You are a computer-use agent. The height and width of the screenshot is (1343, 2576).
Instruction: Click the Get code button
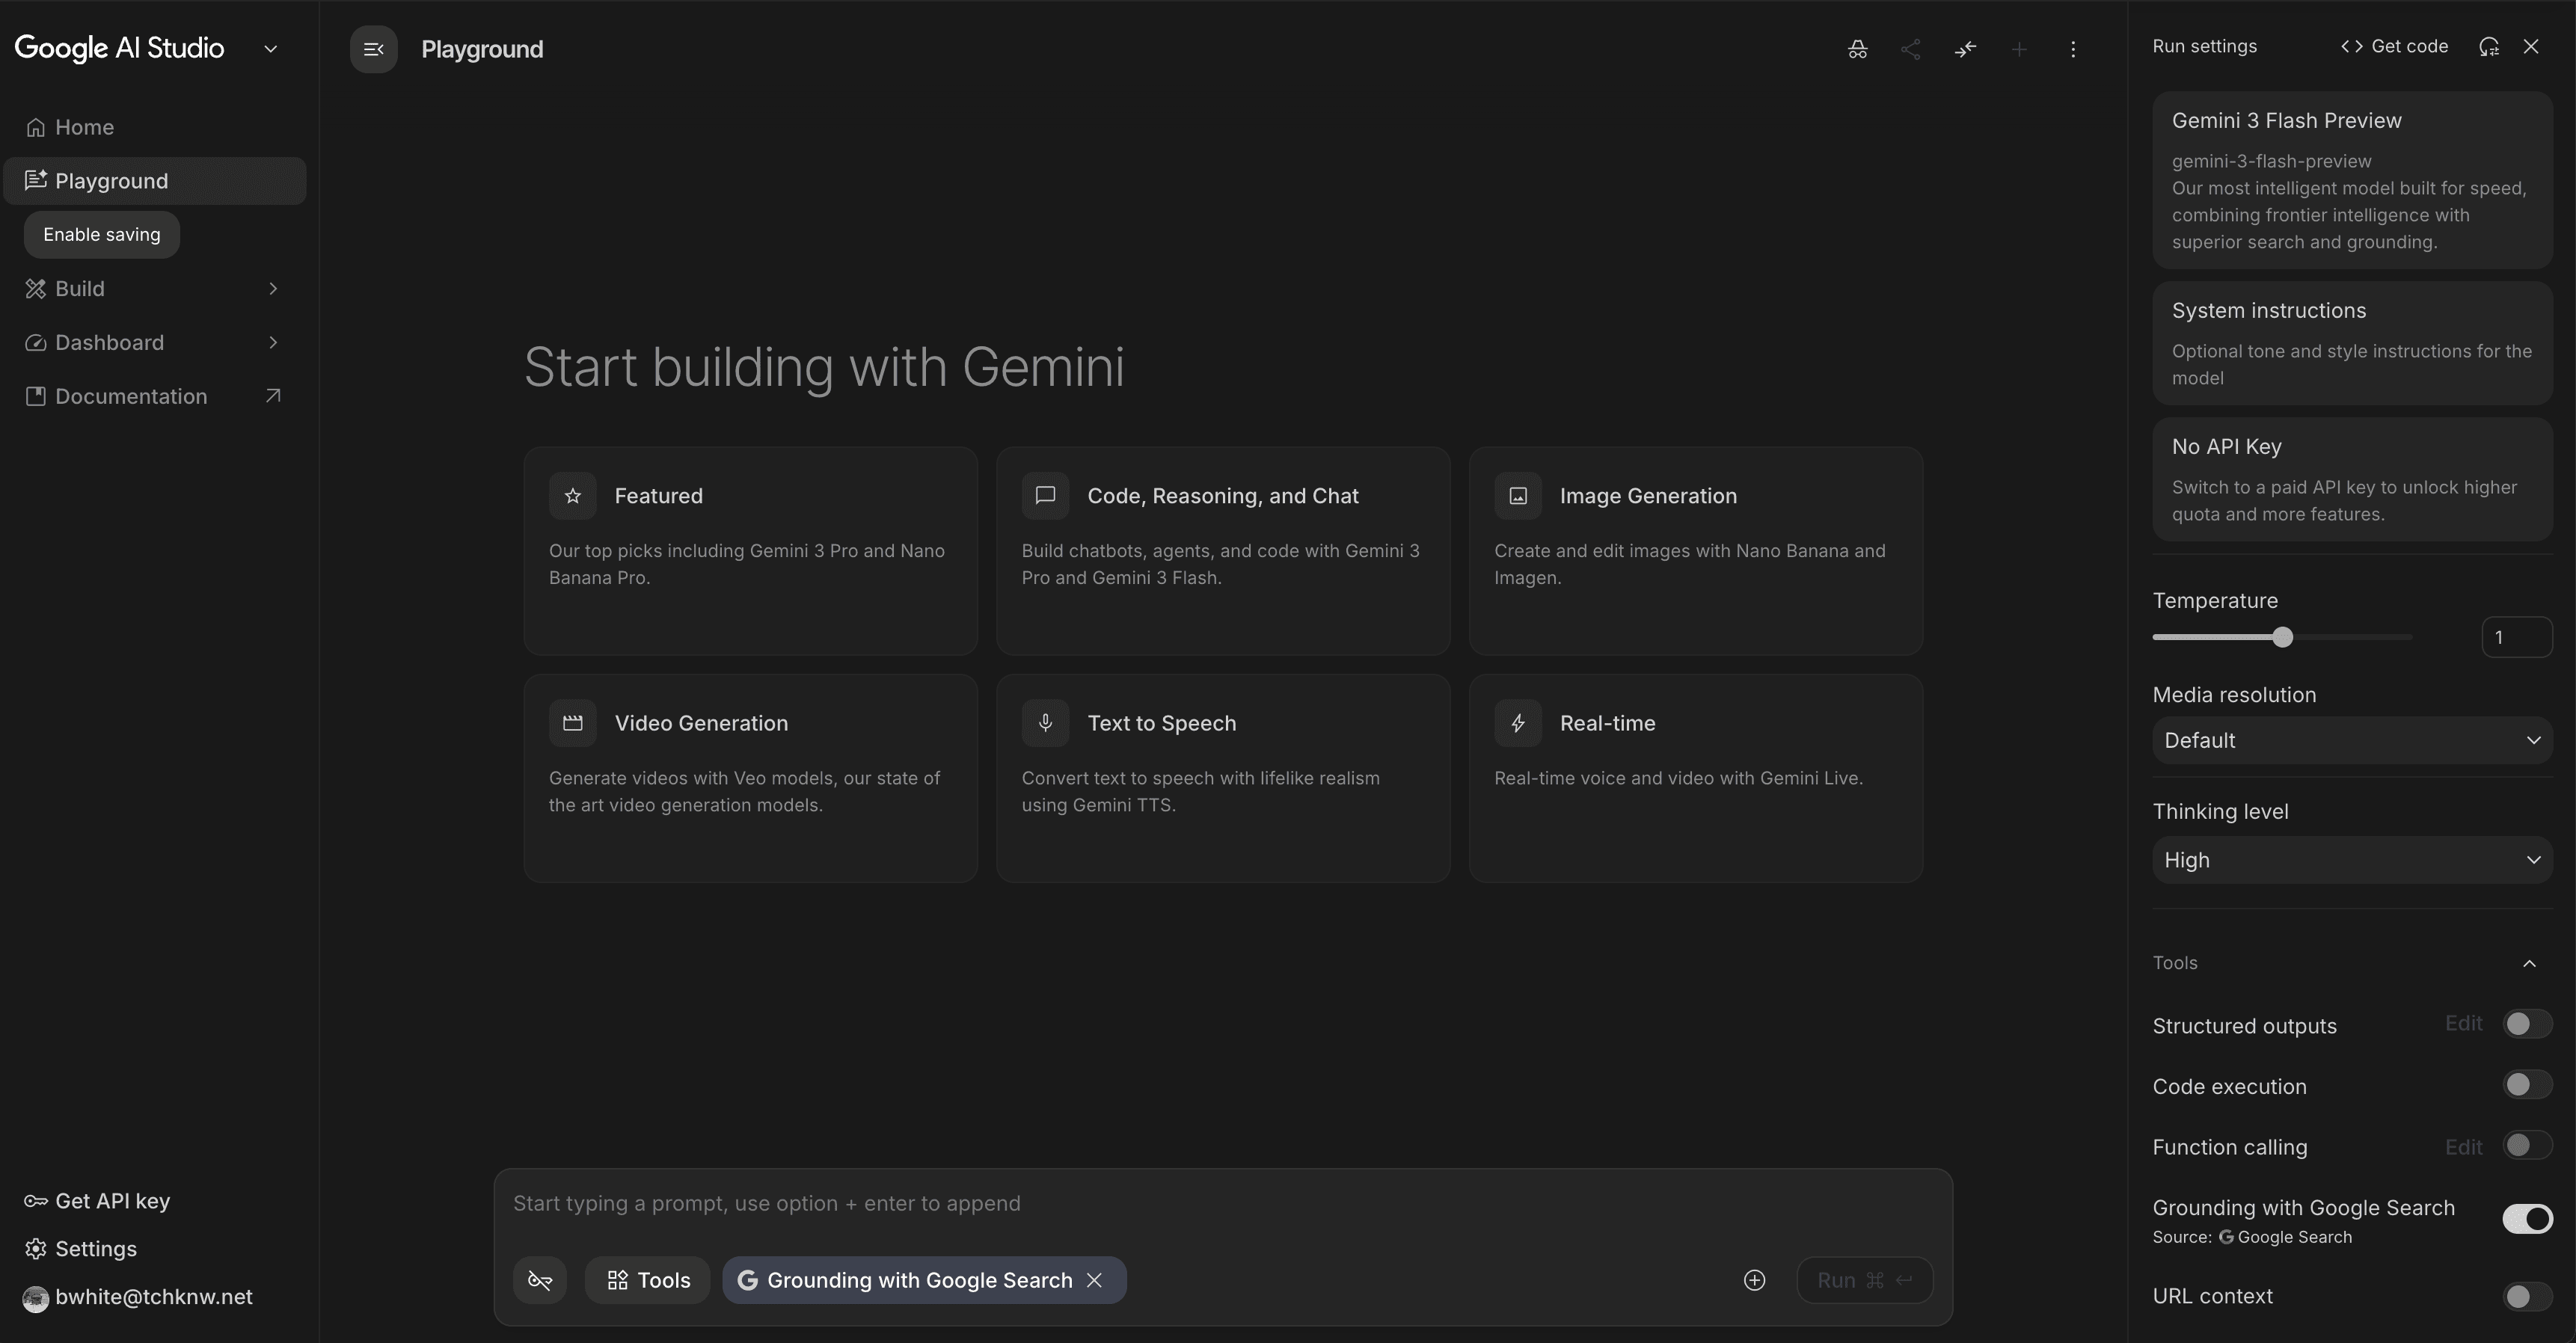pyautogui.click(x=2394, y=46)
